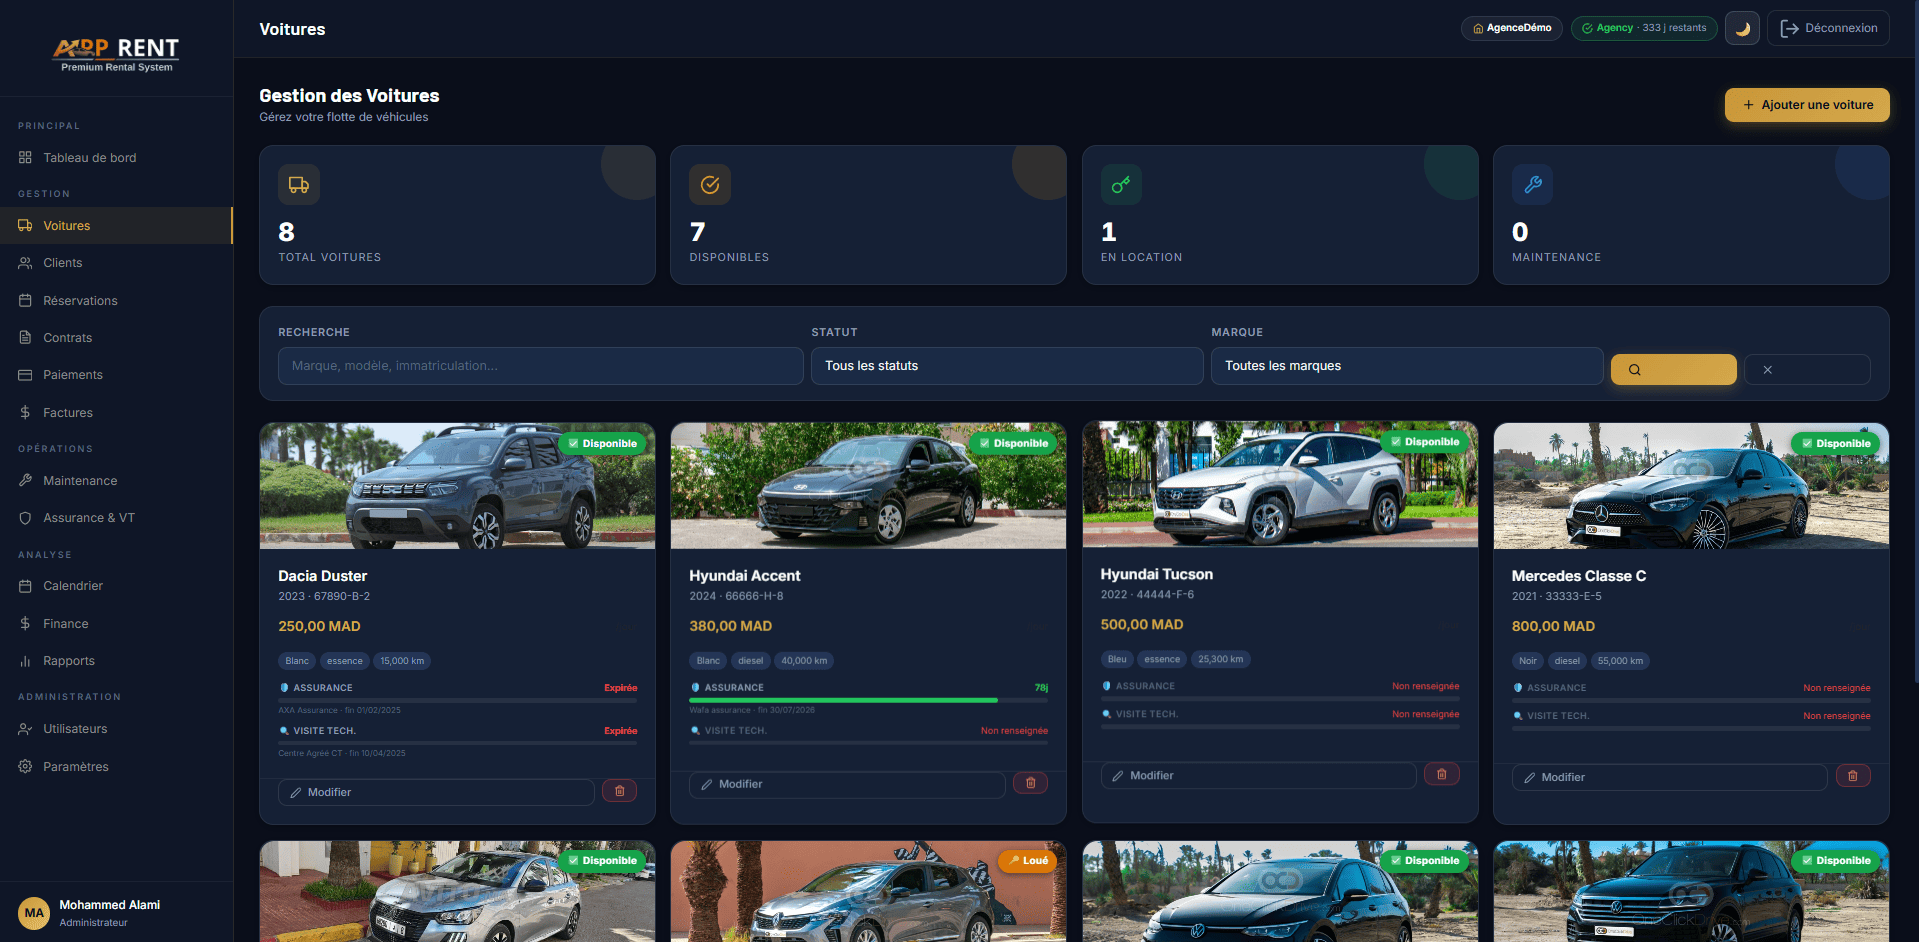Screen dimensions: 1919x942
Task: Click the Disponibles checkmark icon
Action: pyautogui.click(x=710, y=185)
